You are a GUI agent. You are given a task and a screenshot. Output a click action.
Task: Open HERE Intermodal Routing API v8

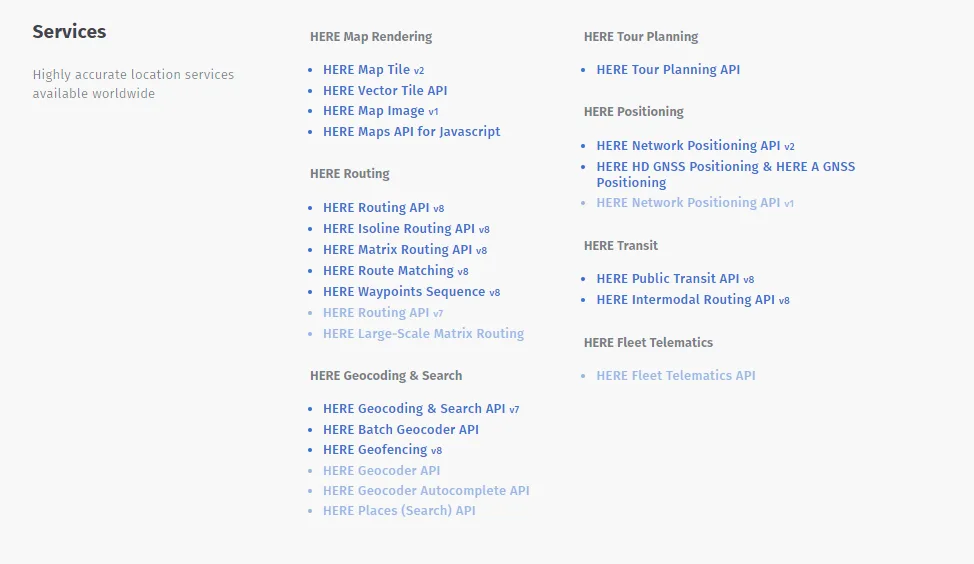coord(693,300)
